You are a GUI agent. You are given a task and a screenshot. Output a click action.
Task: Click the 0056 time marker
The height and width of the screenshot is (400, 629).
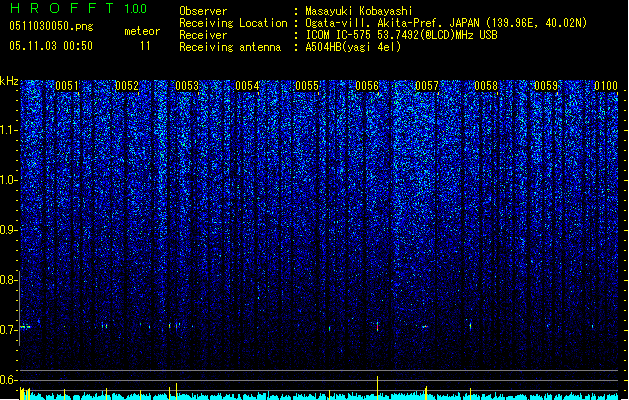tap(367, 86)
